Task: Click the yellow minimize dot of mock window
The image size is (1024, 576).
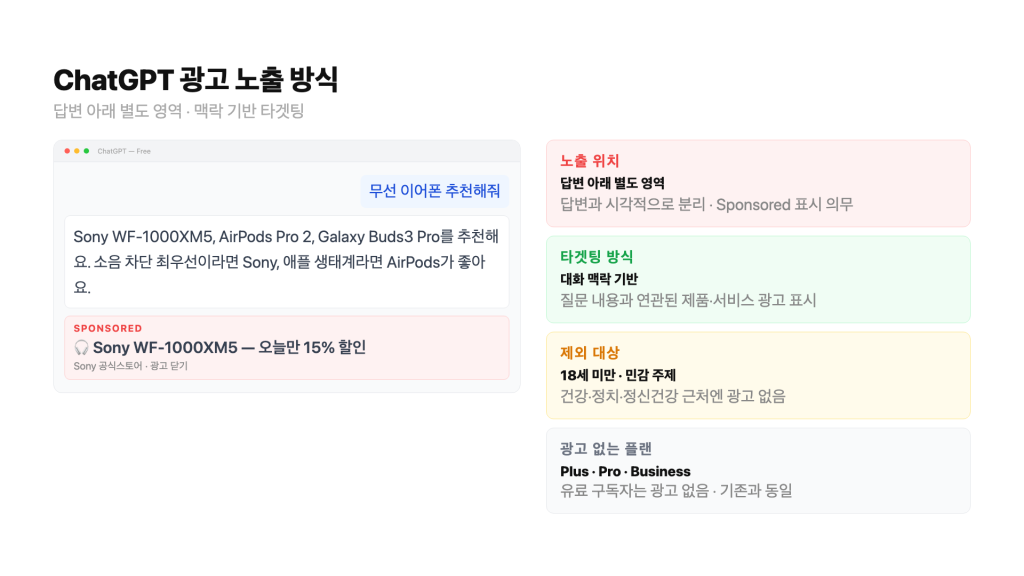Action: [77, 151]
